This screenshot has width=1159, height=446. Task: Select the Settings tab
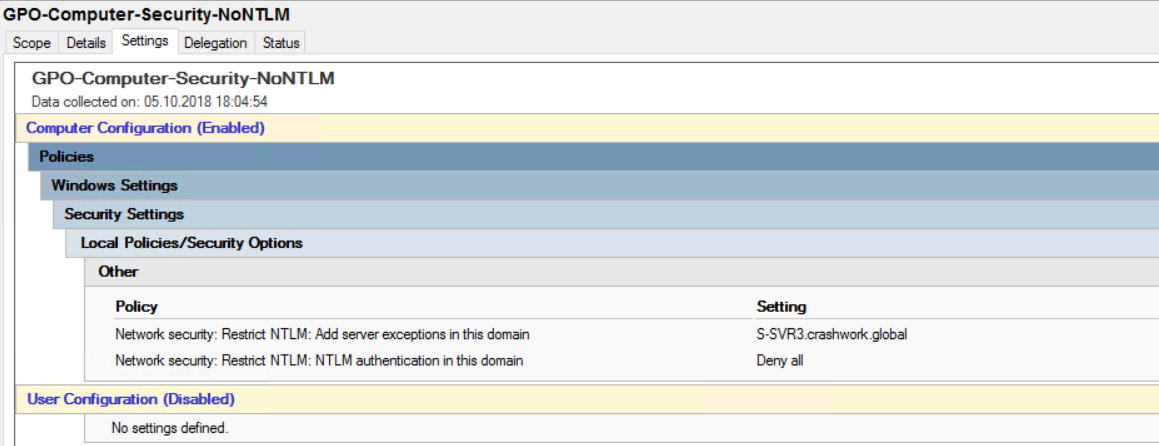[145, 41]
